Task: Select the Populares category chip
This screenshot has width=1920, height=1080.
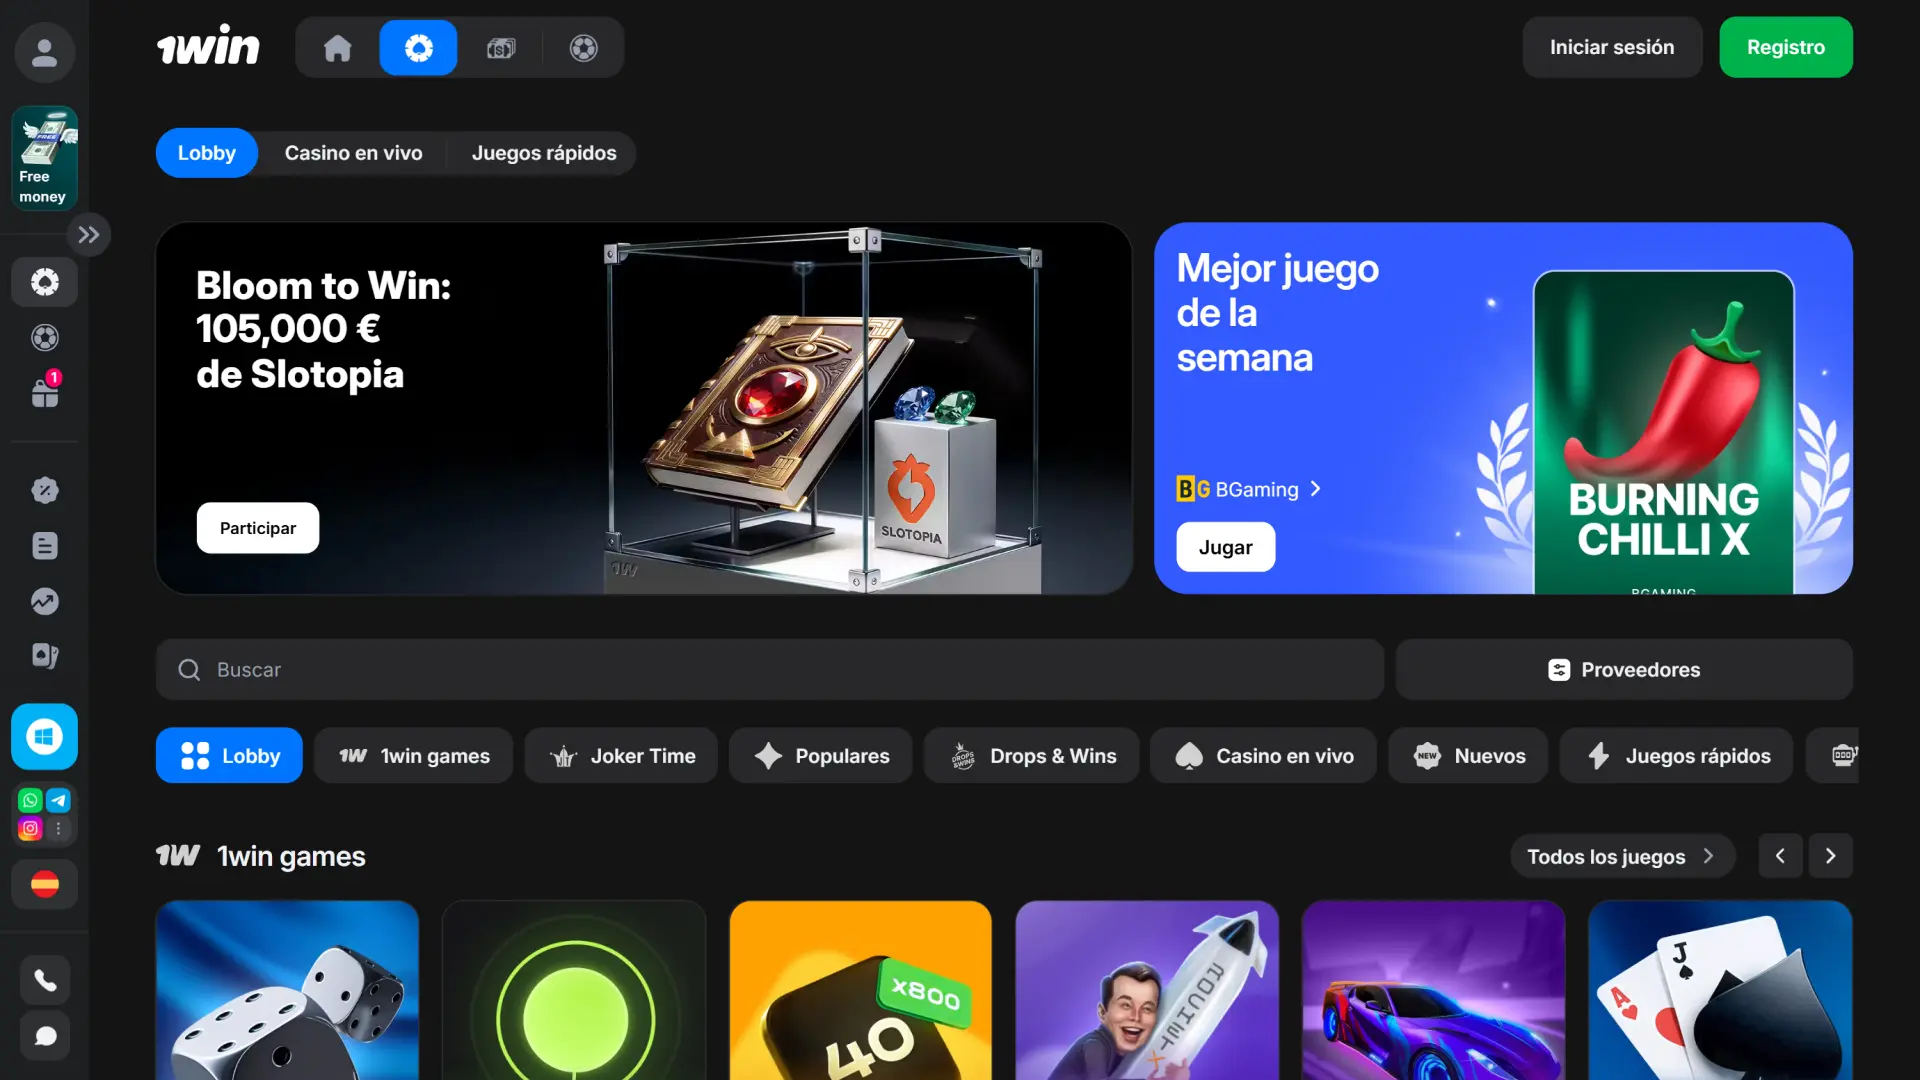Action: 821,755
